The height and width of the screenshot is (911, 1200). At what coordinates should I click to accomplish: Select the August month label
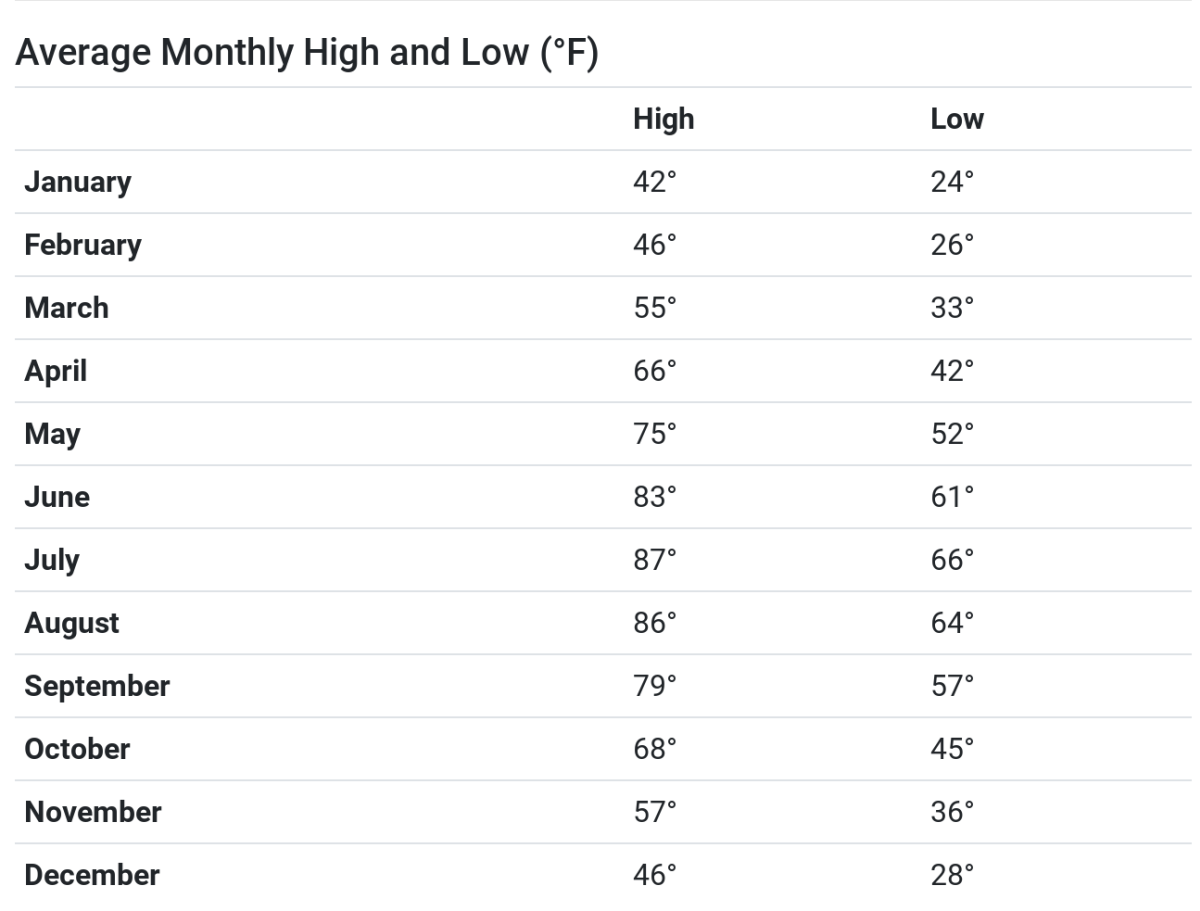click(71, 624)
